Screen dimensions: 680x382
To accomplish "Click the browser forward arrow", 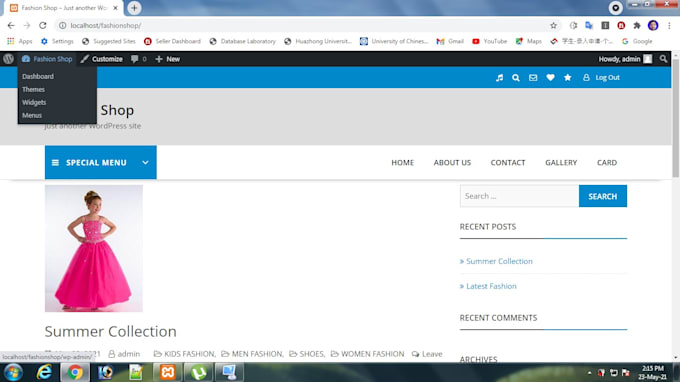I will click(x=27, y=26).
